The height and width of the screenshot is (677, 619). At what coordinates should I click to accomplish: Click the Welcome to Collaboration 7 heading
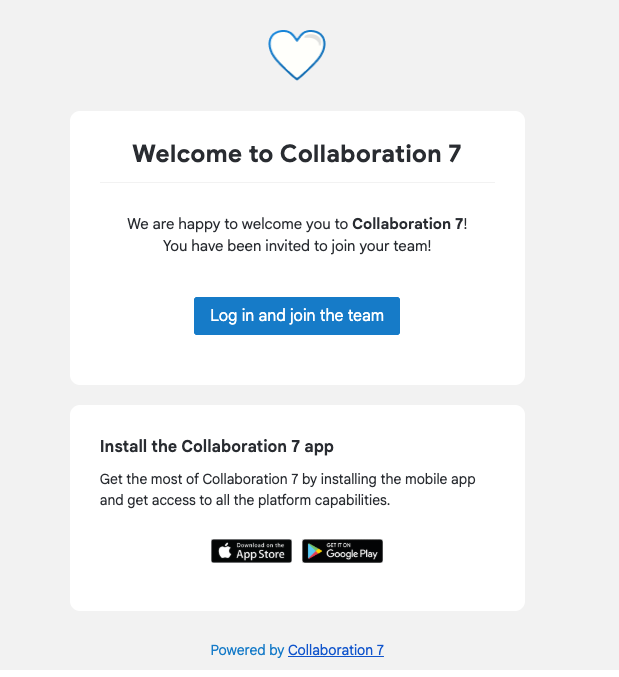click(297, 154)
